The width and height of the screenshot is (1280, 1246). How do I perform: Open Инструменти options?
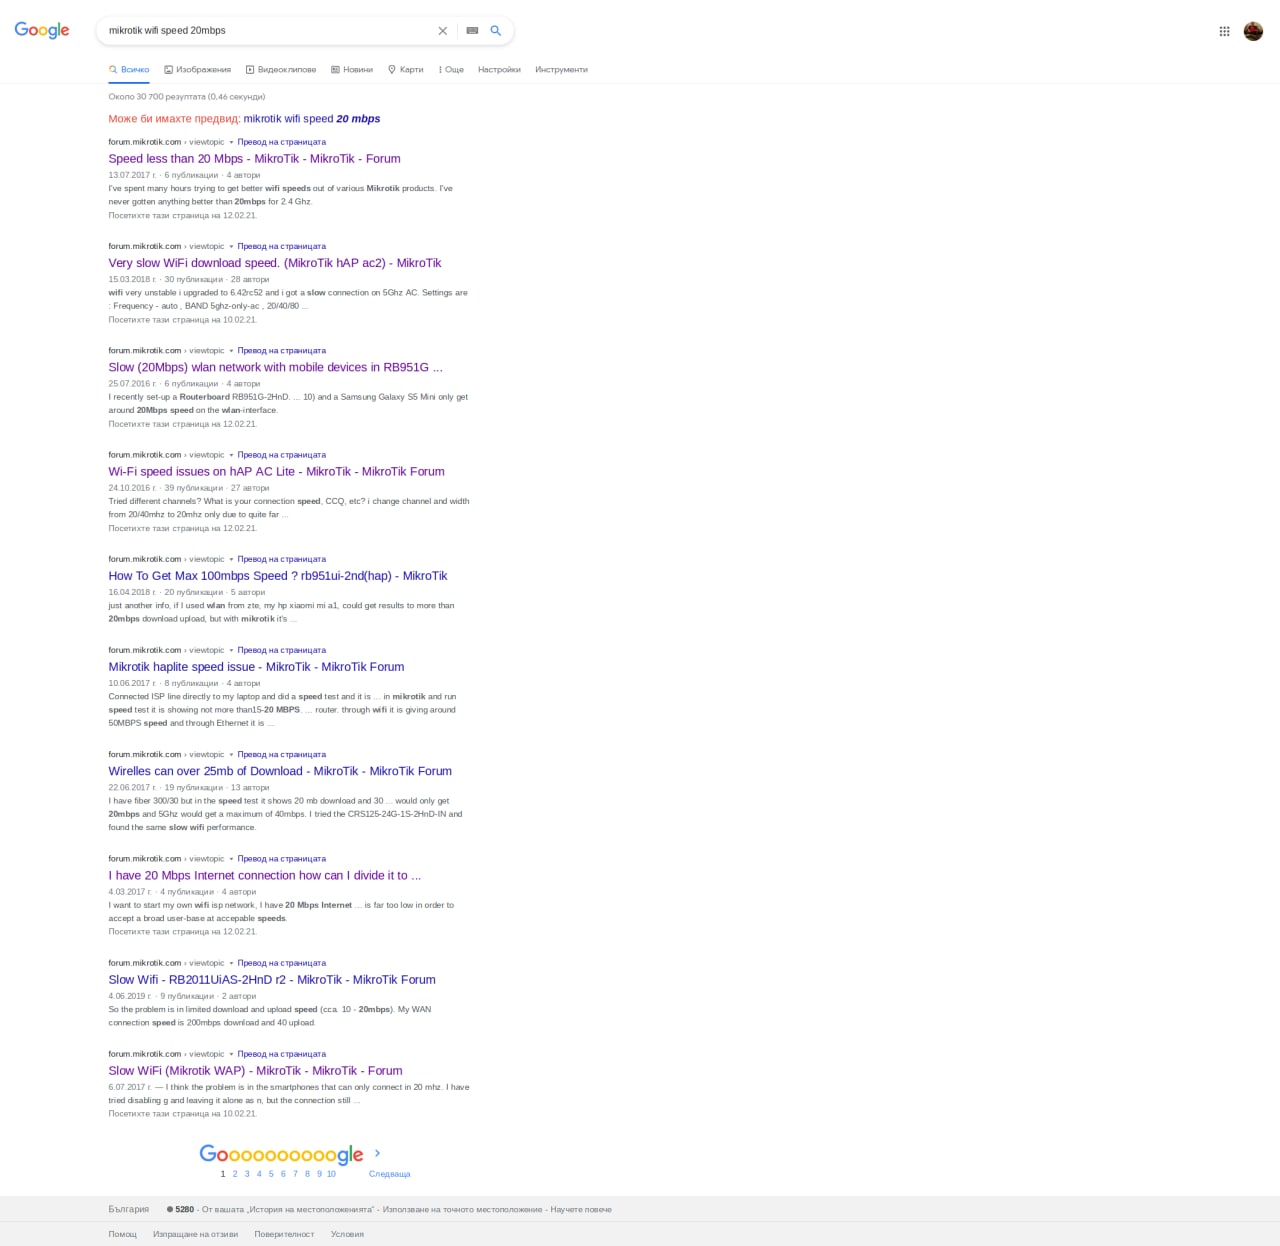[561, 70]
